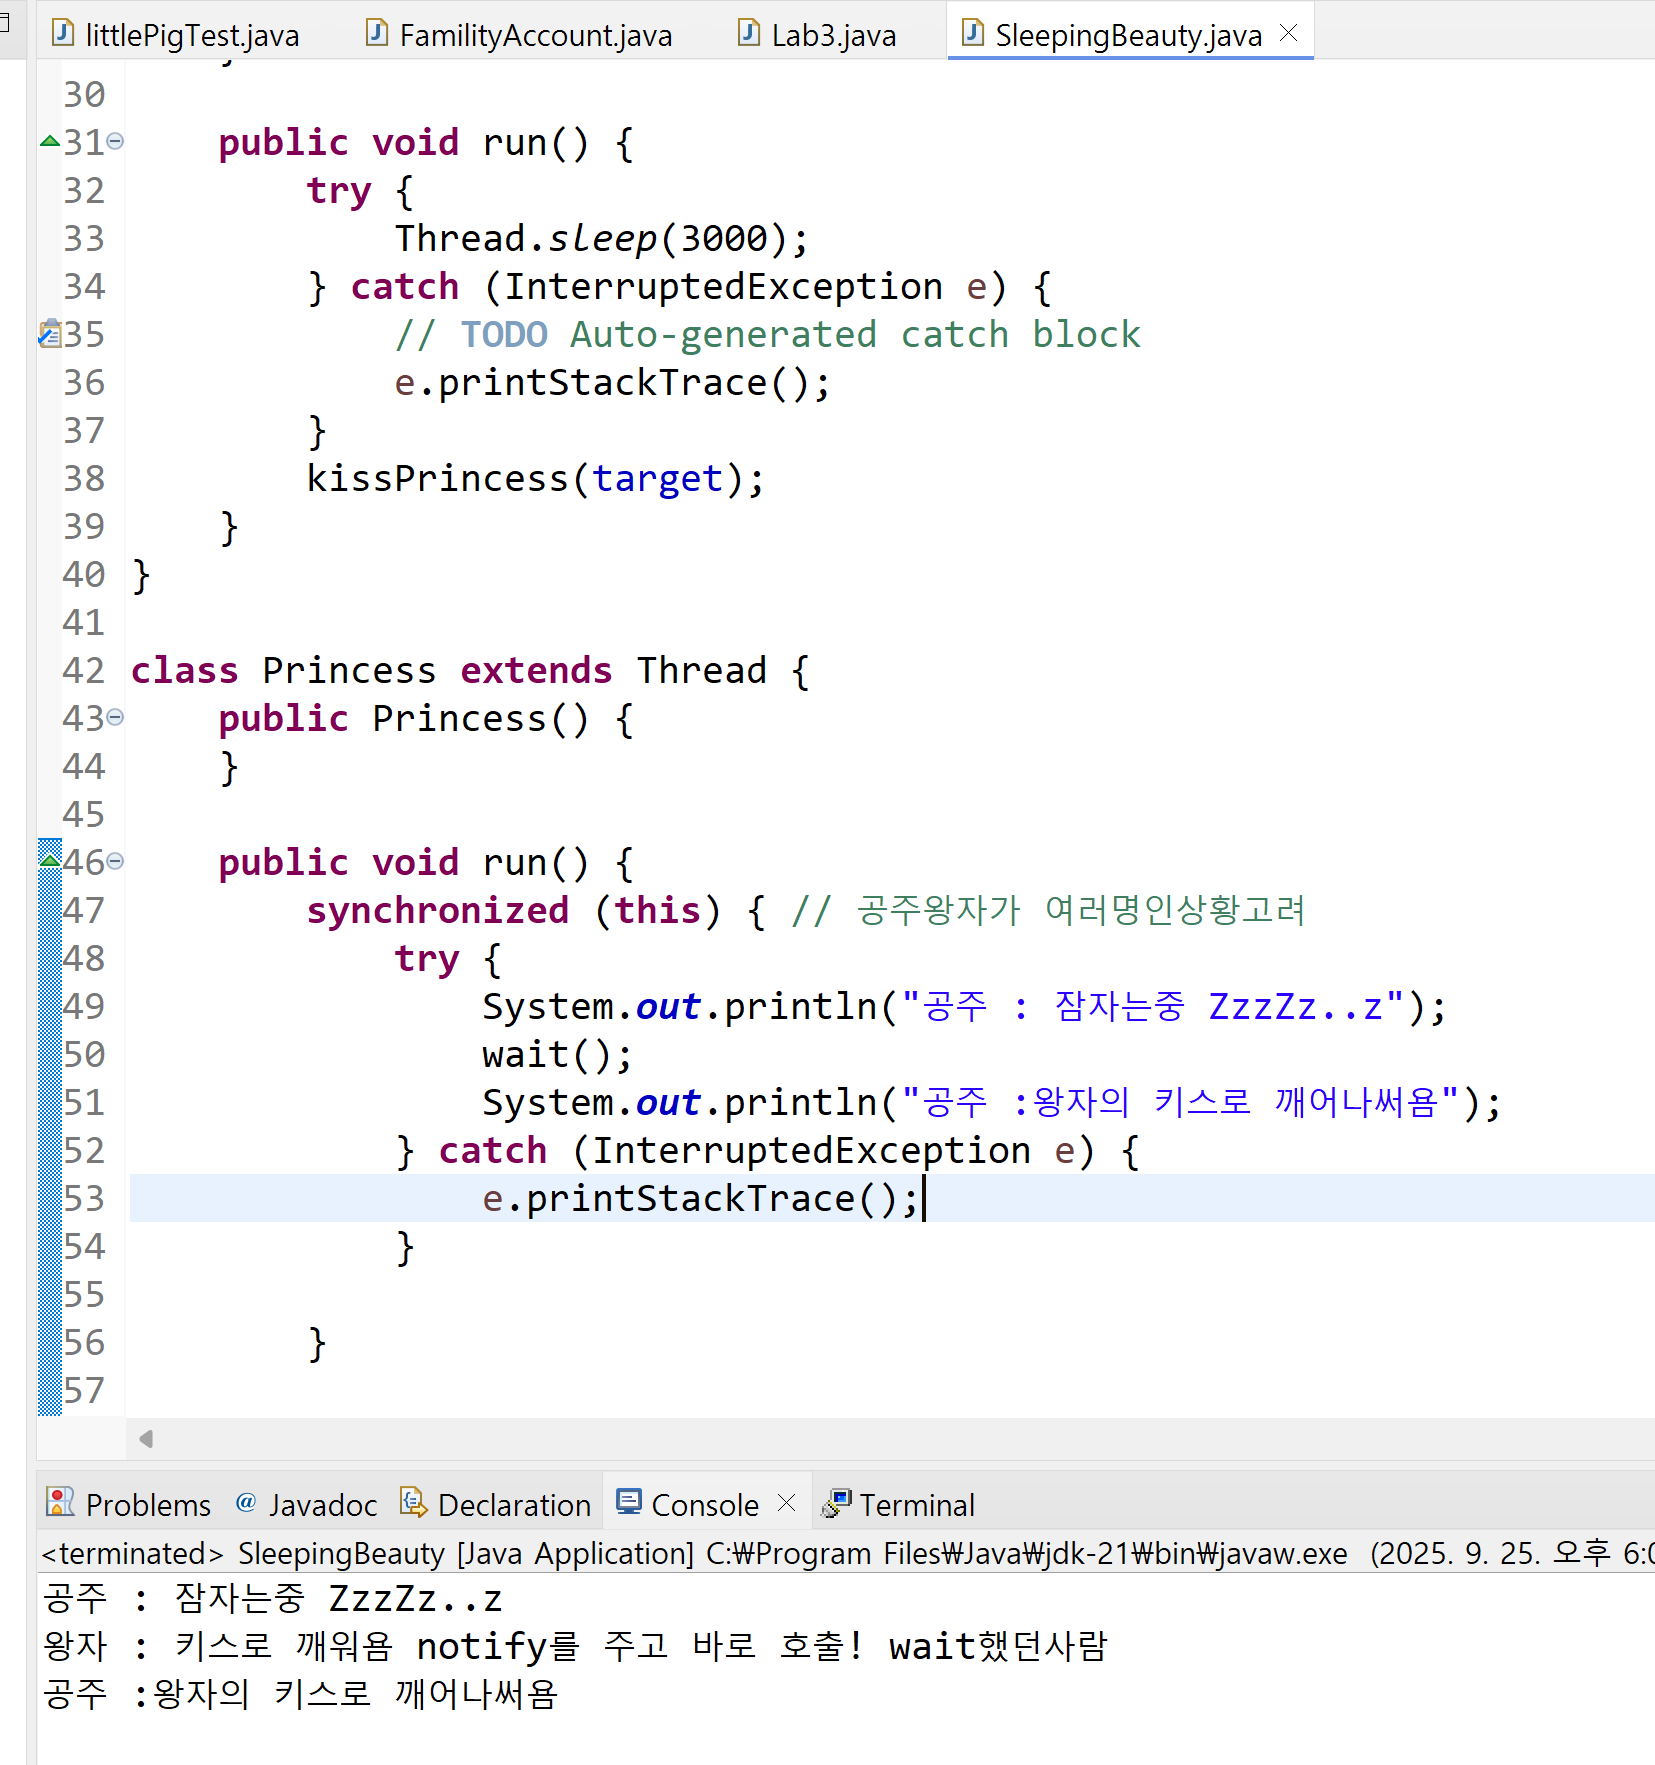Open the Javadoc view tab
This screenshot has height=1765, width=1655.
pyautogui.click(x=306, y=1504)
